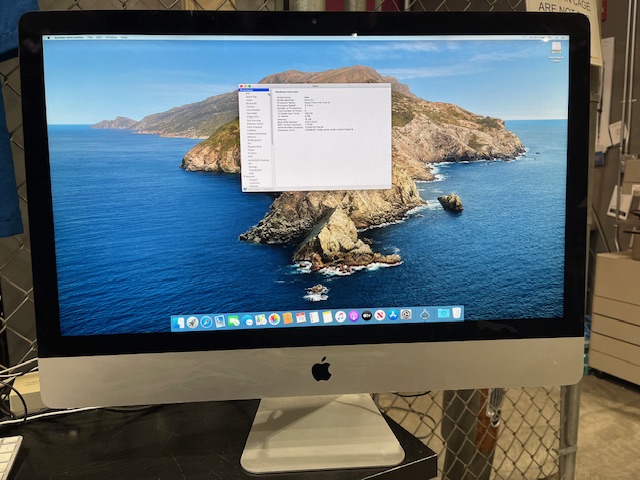The image size is (640, 480).
Task: Open the Window menu
Action: click(111, 37)
